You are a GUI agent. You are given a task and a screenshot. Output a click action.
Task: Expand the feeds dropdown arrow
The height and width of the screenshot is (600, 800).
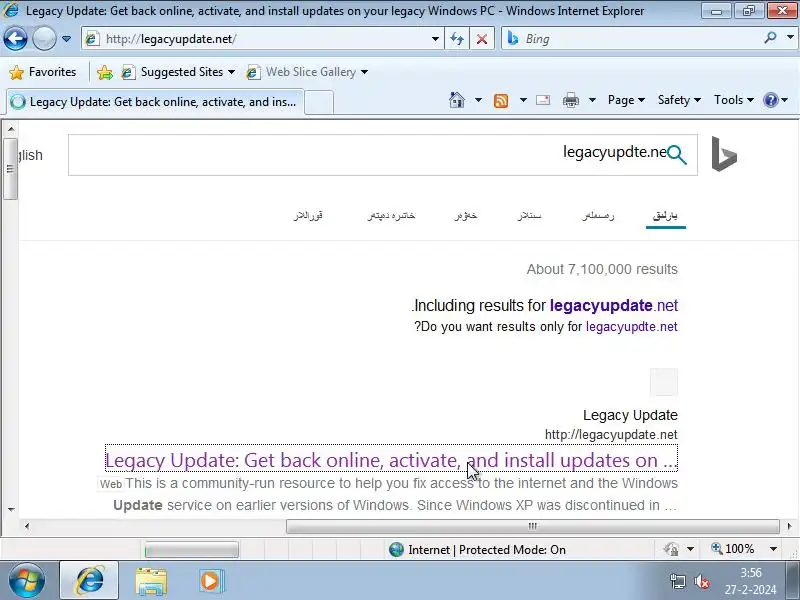[523, 100]
